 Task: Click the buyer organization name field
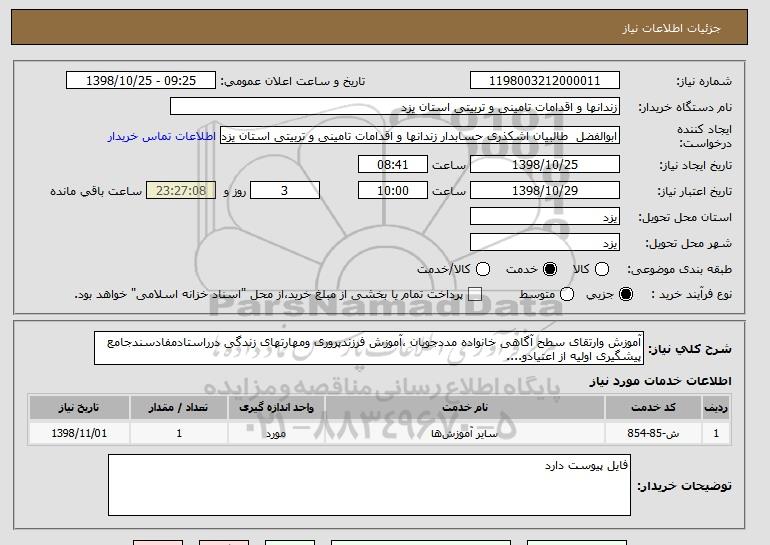tap(395, 107)
